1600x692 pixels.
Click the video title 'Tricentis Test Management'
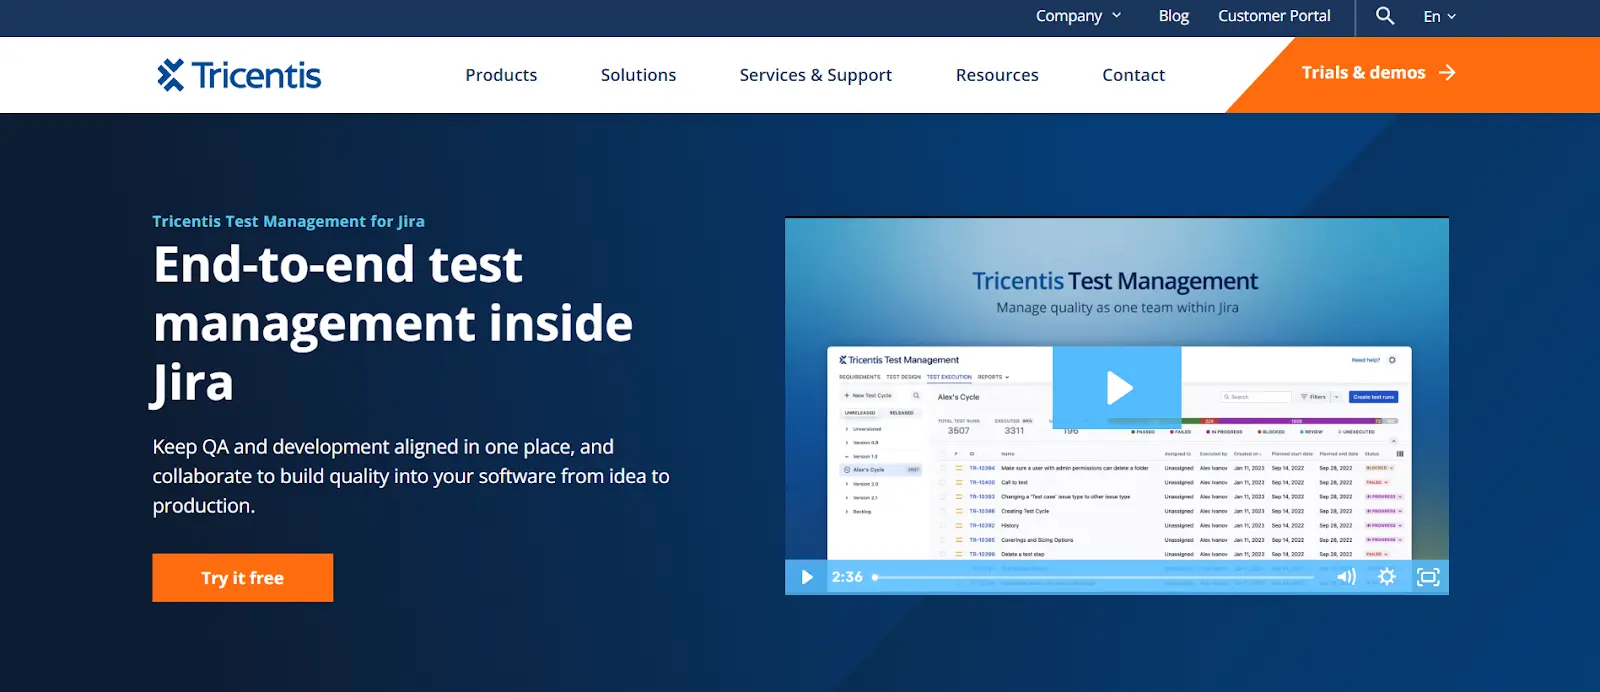point(1115,281)
